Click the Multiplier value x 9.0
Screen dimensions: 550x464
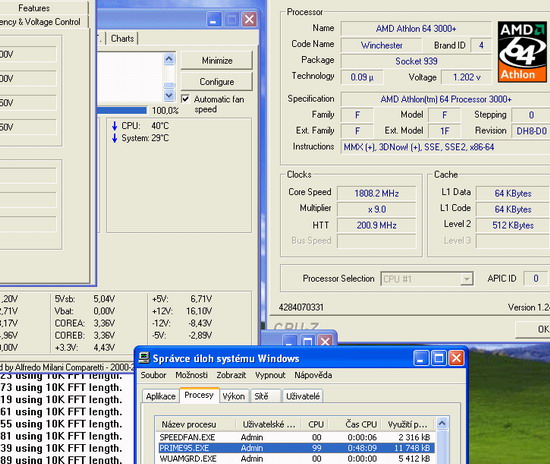click(376, 209)
